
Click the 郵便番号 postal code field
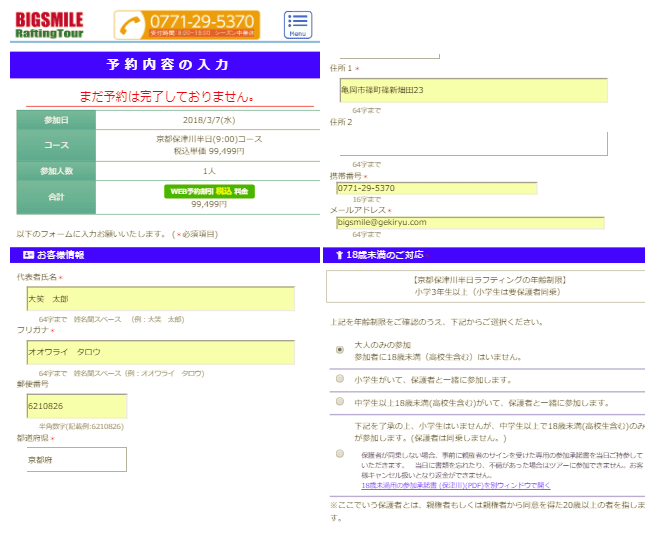pyautogui.click(x=77, y=406)
